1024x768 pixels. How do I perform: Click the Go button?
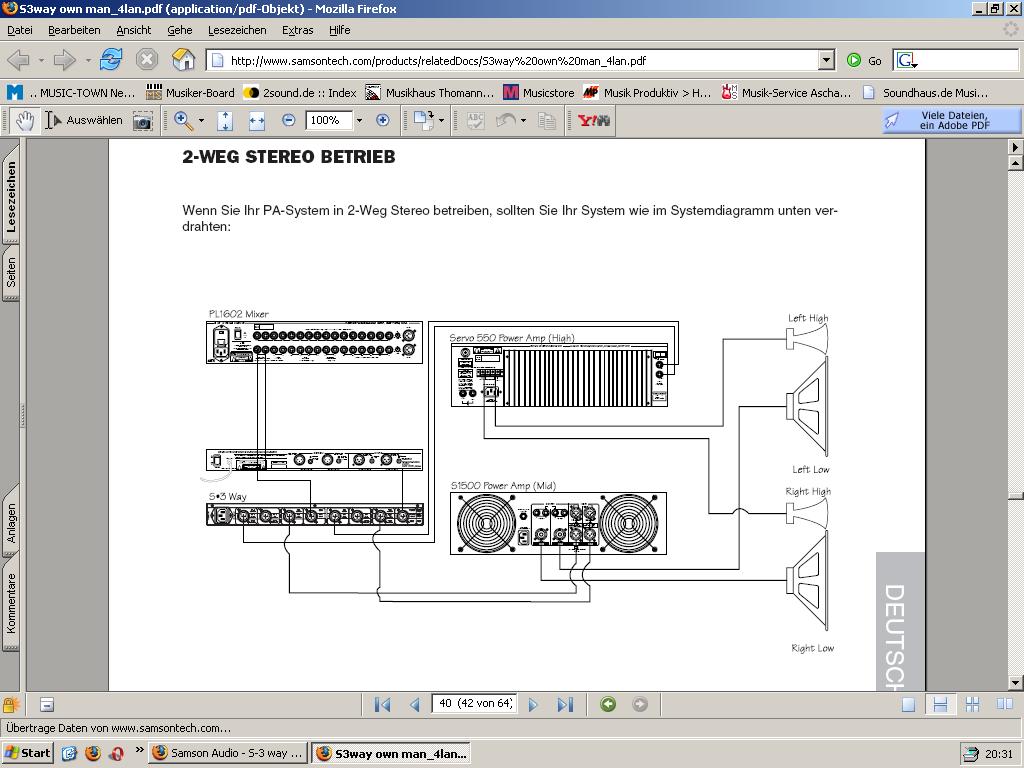(864, 60)
